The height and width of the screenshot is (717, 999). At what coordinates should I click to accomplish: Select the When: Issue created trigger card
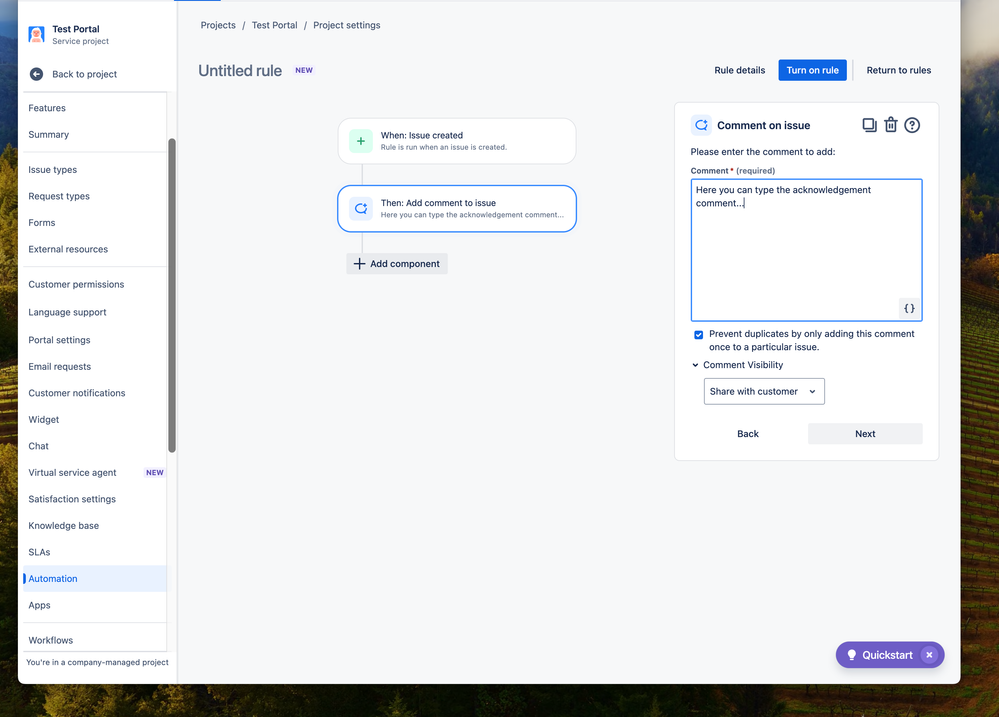pos(457,141)
